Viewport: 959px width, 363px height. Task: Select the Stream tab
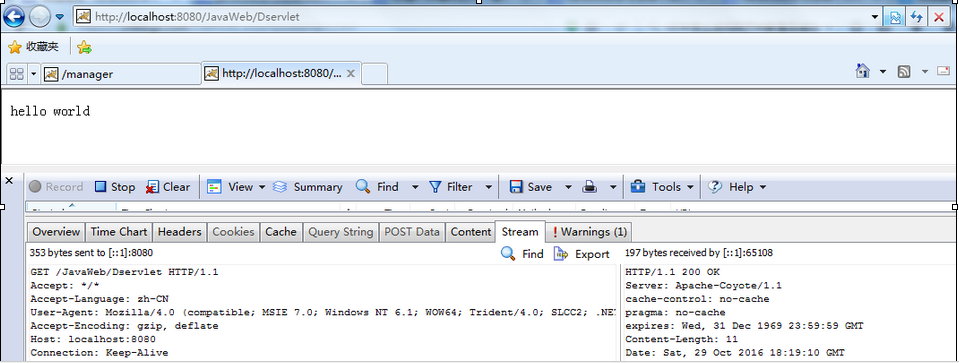pos(520,232)
